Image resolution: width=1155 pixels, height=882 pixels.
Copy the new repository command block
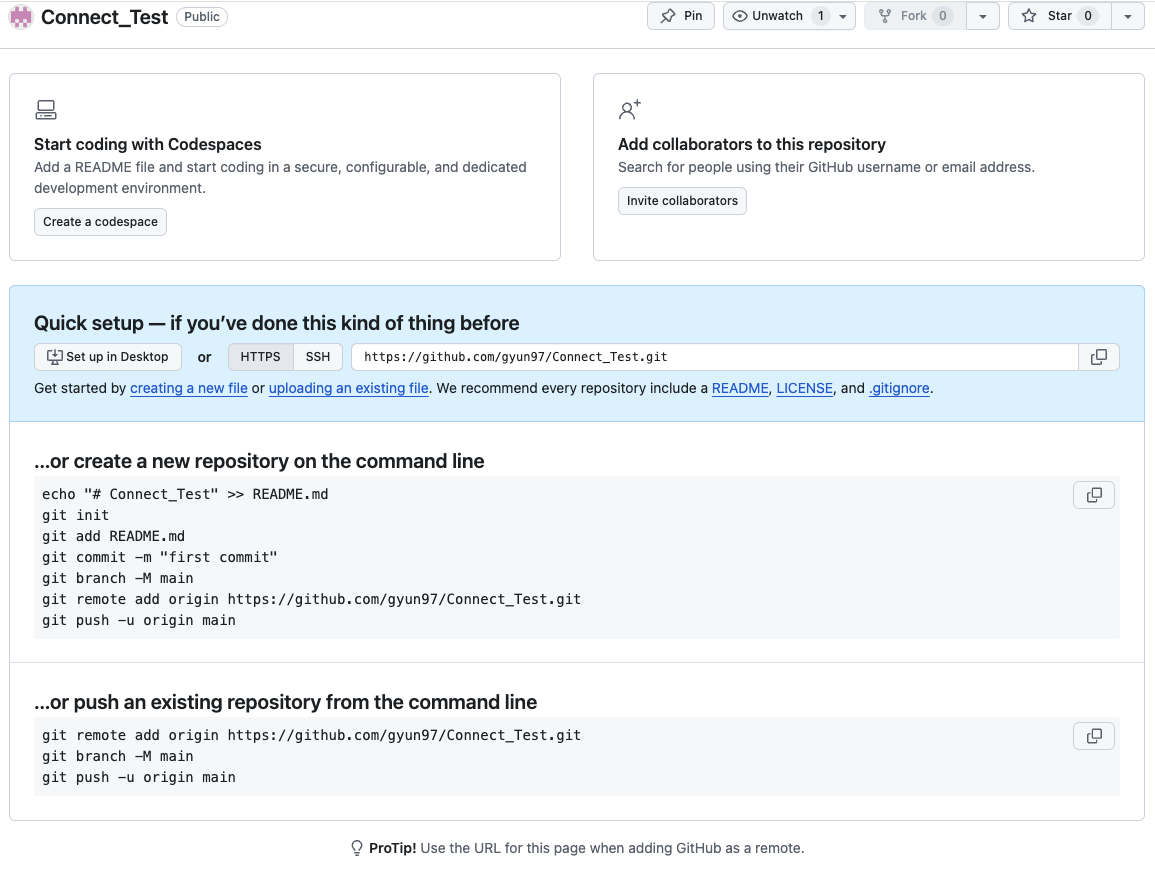click(x=1093, y=495)
